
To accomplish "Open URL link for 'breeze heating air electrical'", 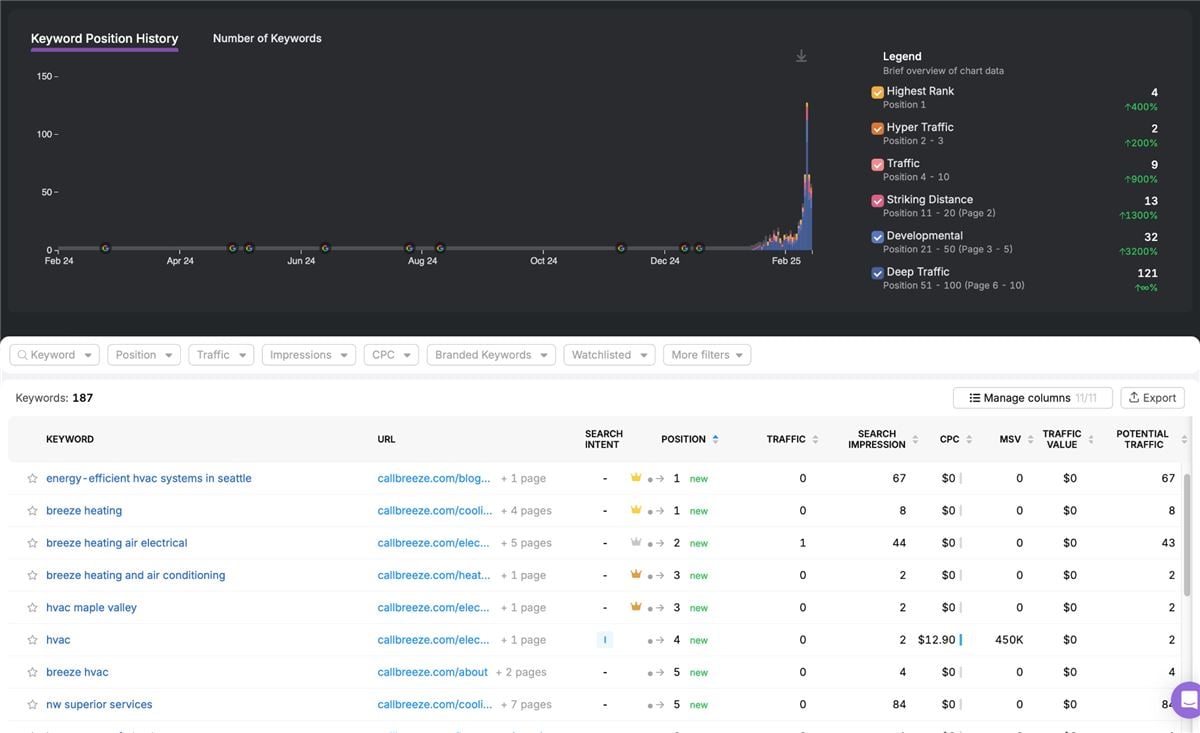I will [x=434, y=543].
